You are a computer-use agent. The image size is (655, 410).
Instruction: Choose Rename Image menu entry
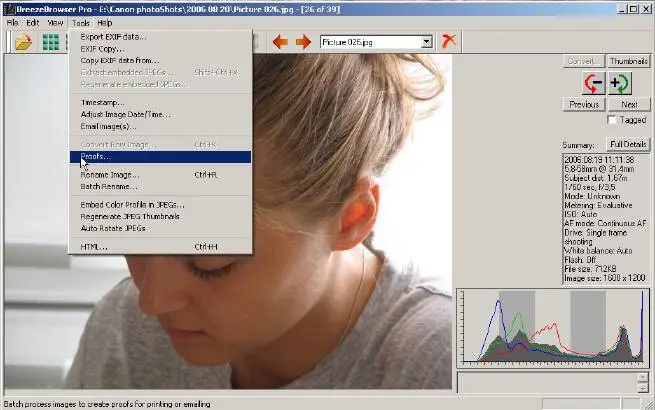[160, 175]
